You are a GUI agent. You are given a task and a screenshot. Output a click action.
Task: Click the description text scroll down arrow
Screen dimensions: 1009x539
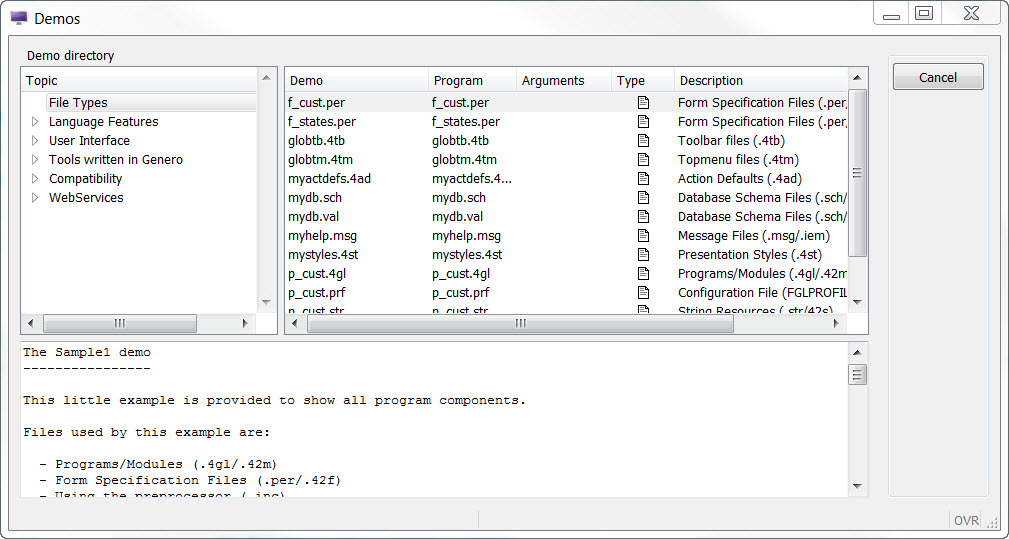[x=857, y=486]
